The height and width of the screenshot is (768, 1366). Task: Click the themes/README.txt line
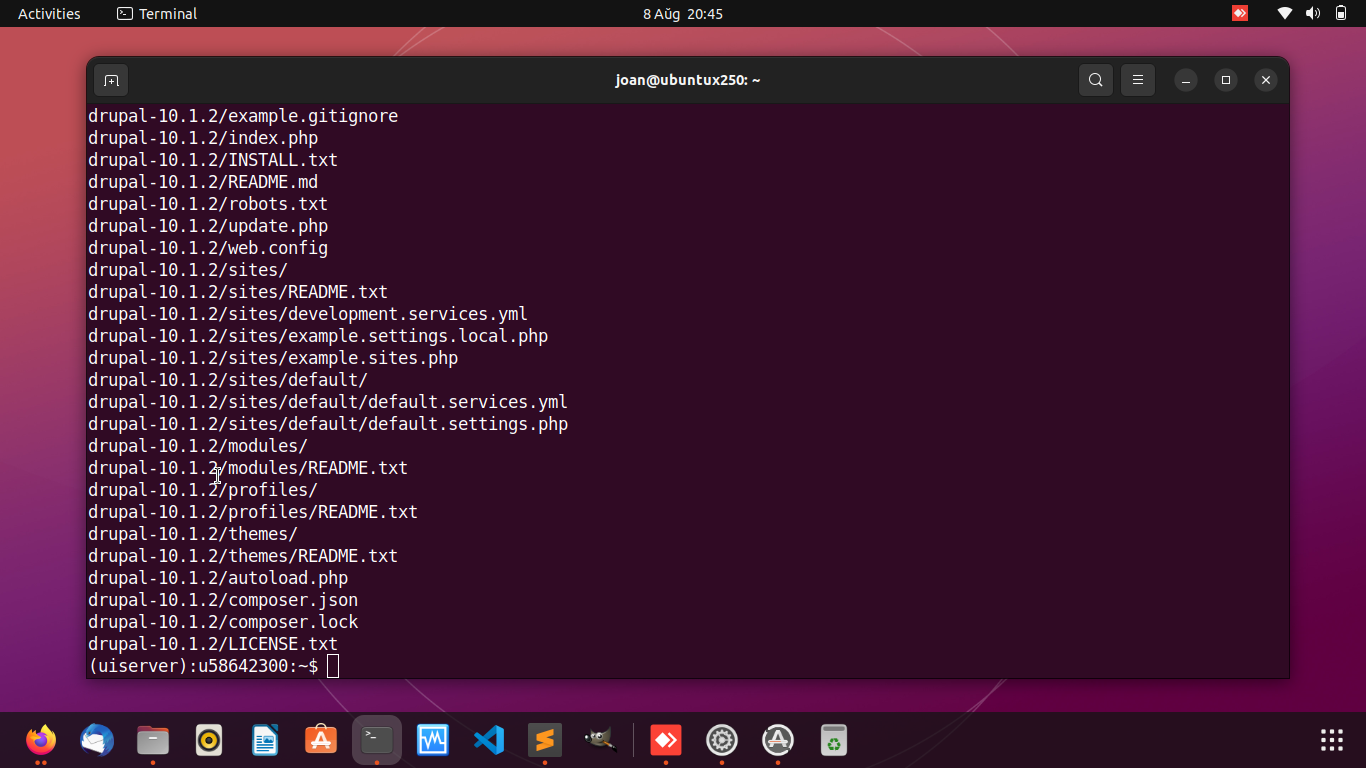coord(243,556)
